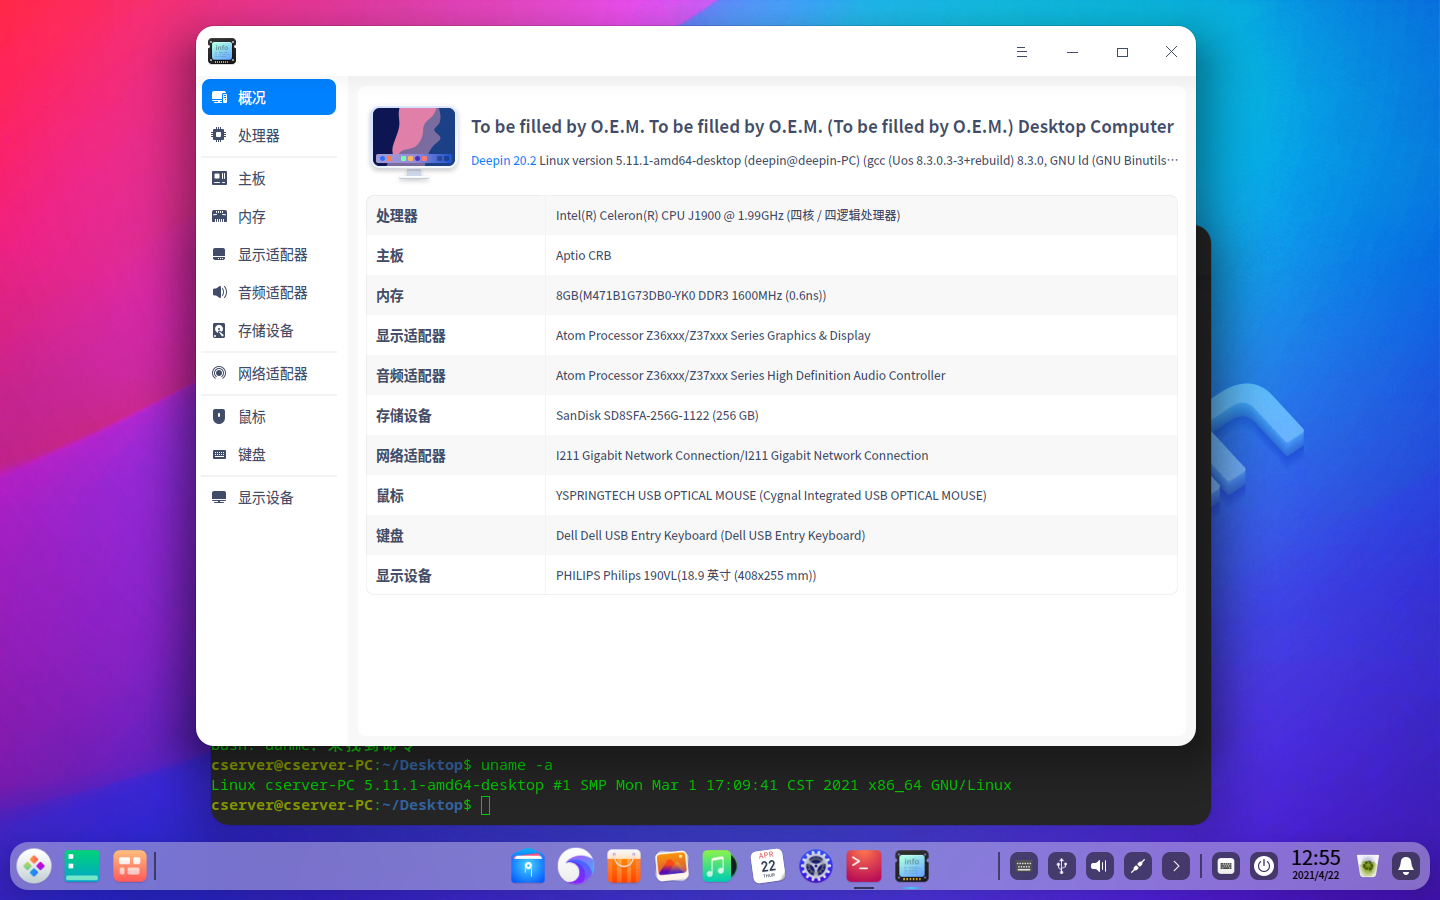Click the Linux version 5.11.1 kernel text

[859, 160]
